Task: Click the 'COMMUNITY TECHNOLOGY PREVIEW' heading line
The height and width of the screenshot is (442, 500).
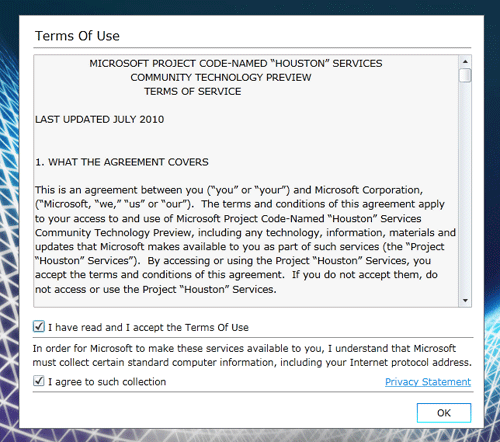Action: 221,77
